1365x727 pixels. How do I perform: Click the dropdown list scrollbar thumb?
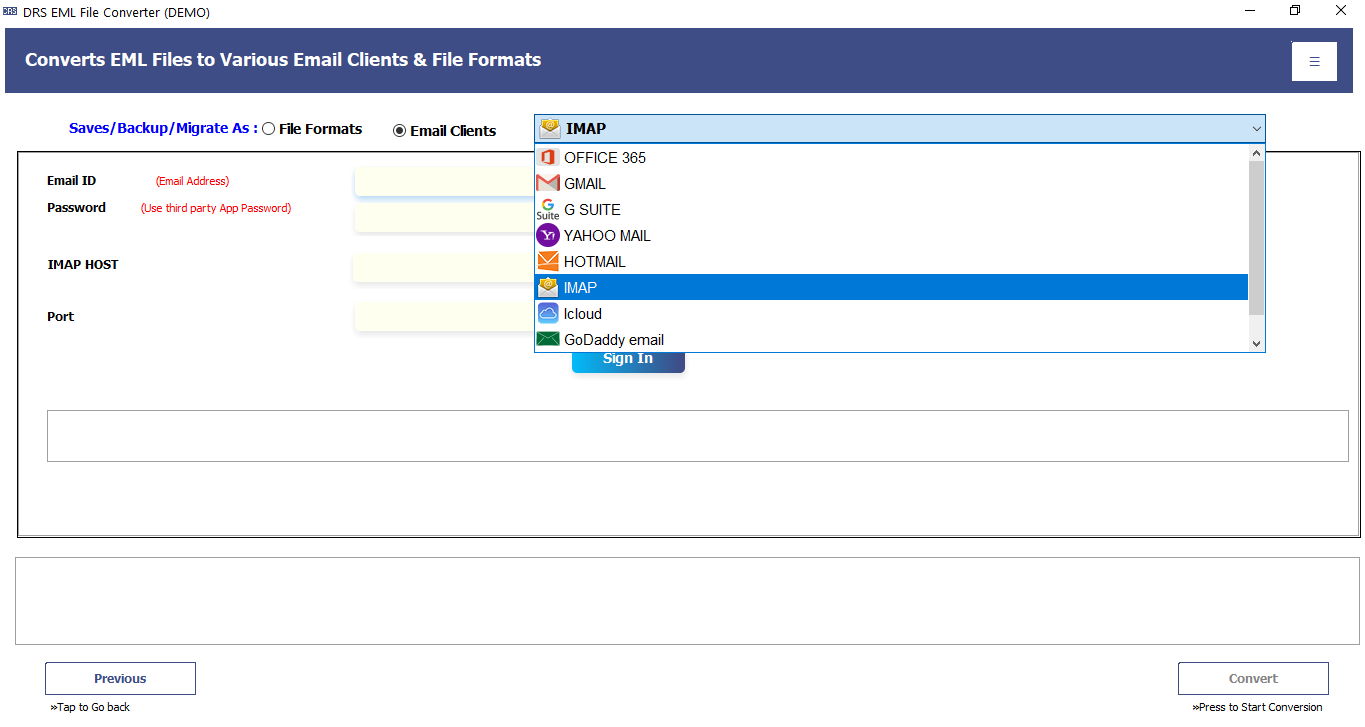[x=1257, y=238]
